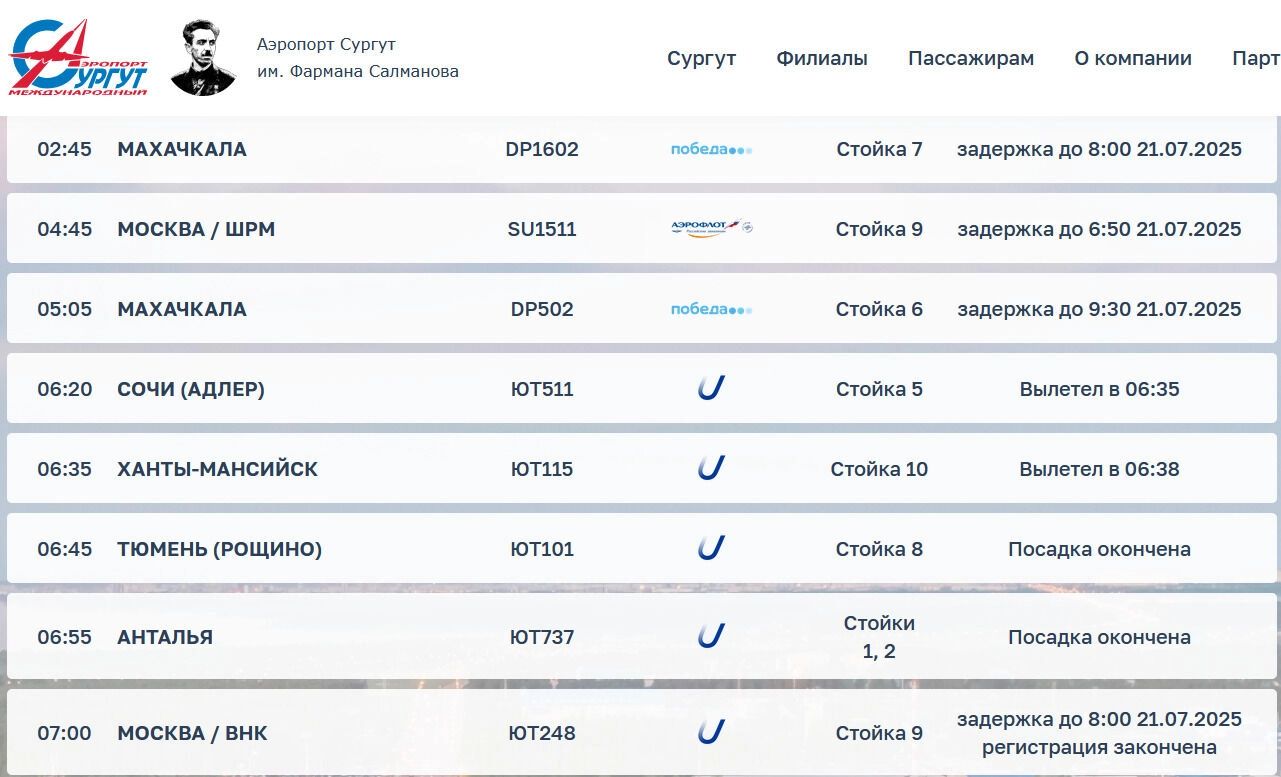Open the Филиалы menu
The height and width of the screenshot is (777, 1281).
[x=822, y=58]
